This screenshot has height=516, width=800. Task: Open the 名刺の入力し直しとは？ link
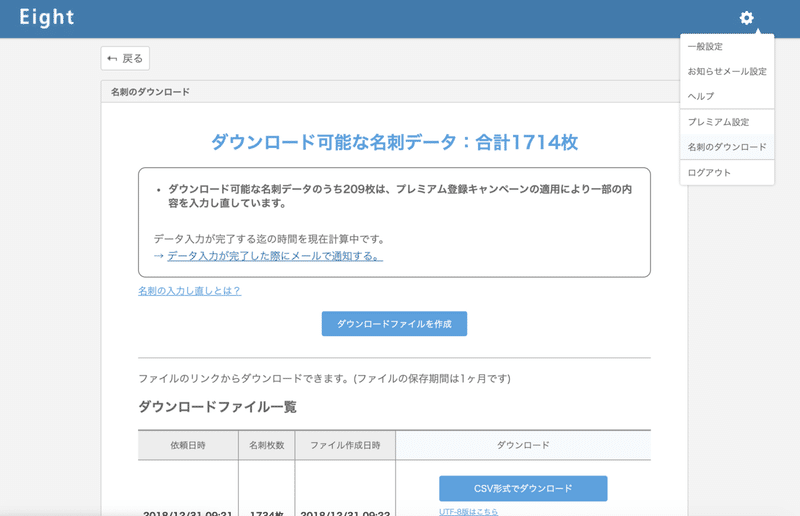(189, 291)
